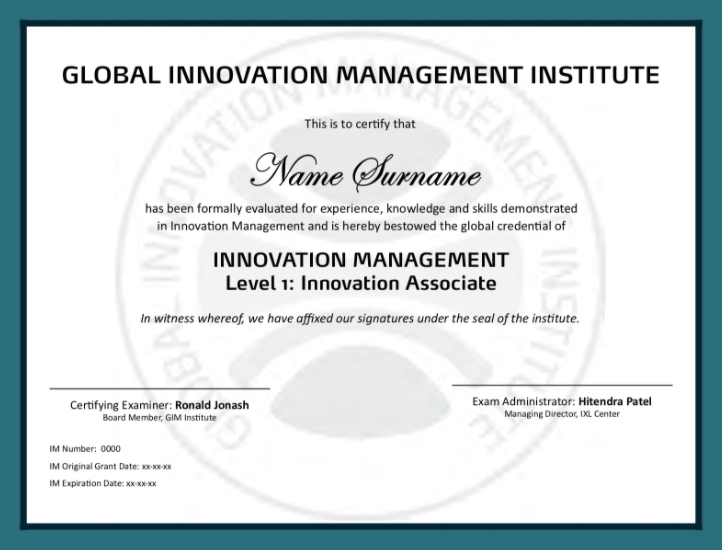Click 'Certifying Examiner: Ronald Jonash'
Viewport: 722px width, 550px height.
pos(159,405)
